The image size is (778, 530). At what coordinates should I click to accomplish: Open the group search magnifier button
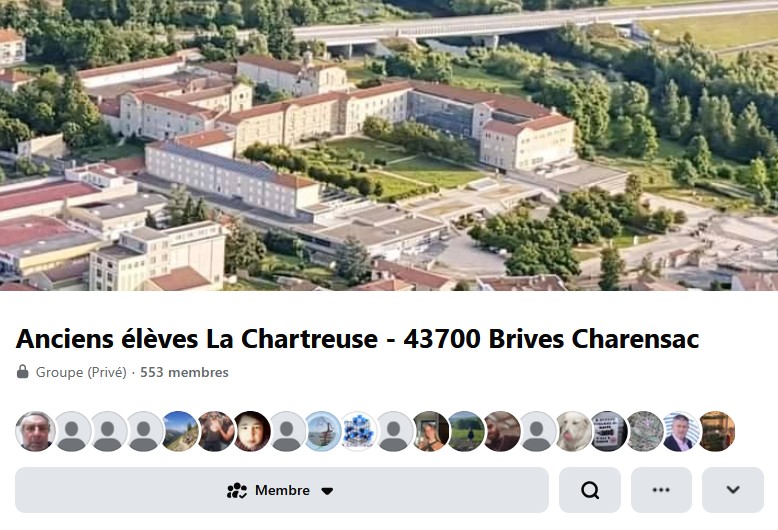[589, 490]
